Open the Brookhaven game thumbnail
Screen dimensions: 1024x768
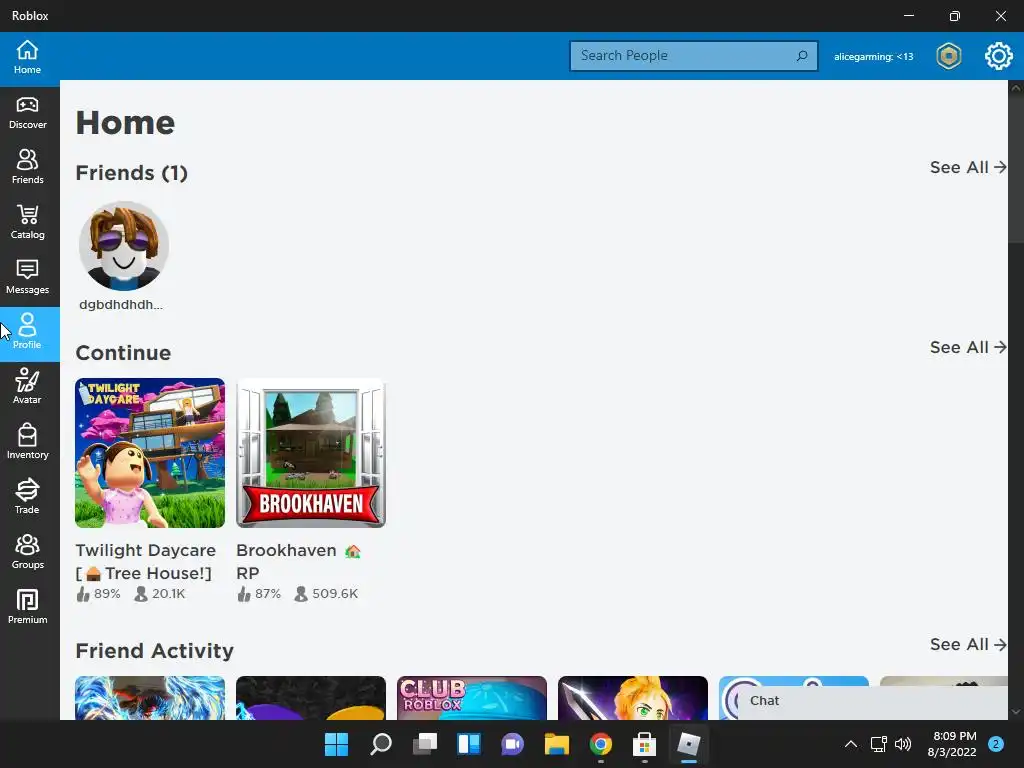coord(311,453)
